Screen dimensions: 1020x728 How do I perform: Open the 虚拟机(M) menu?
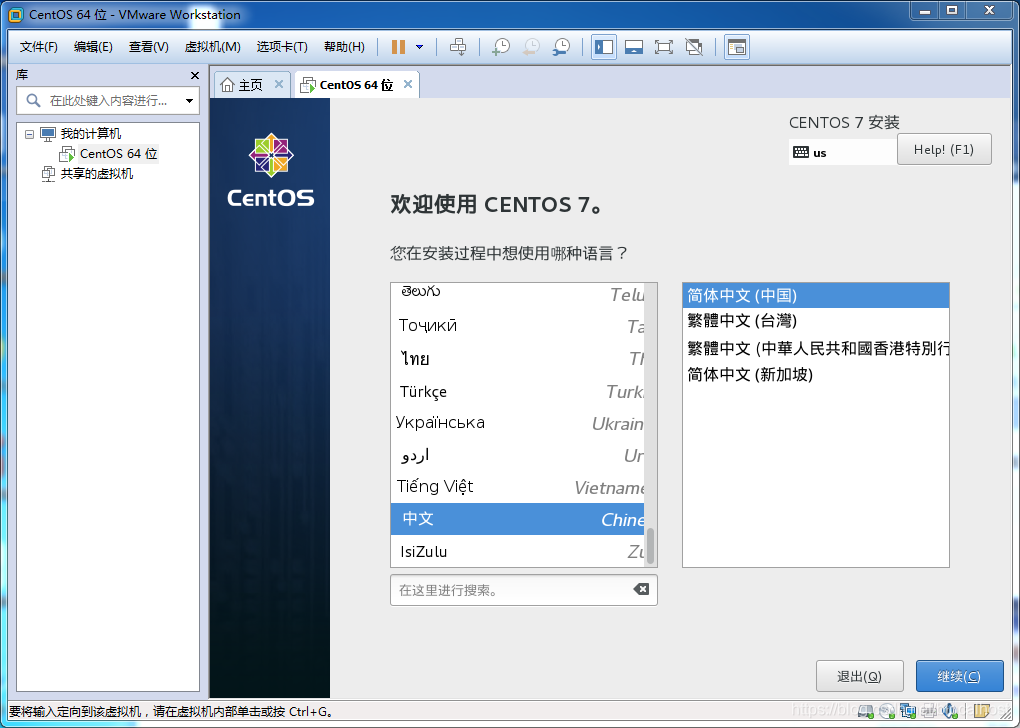(x=213, y=47)
